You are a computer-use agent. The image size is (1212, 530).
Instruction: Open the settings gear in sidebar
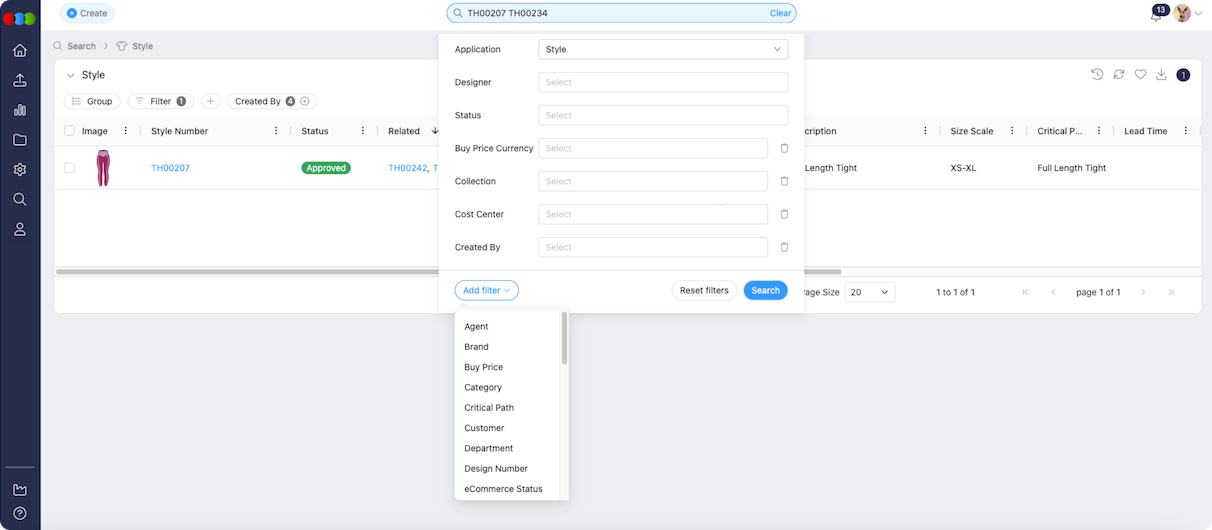click(20, 170)
